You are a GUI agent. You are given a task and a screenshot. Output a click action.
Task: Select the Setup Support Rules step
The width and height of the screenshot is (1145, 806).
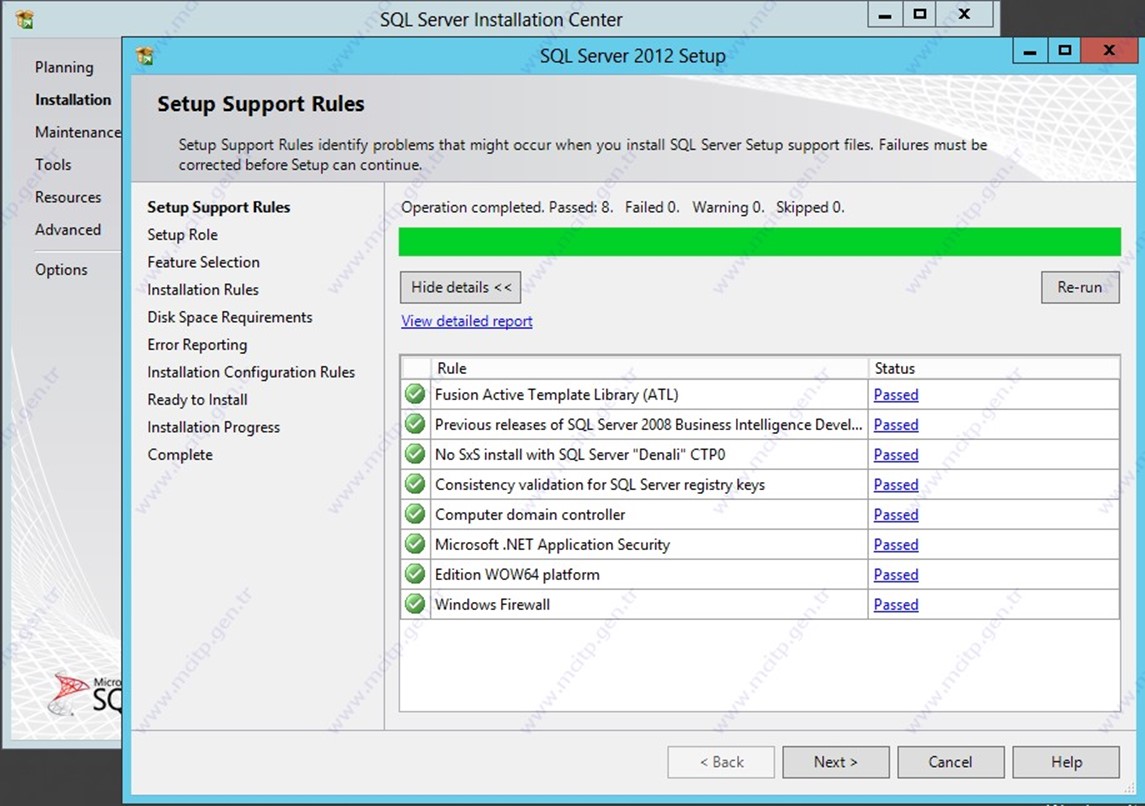[218, 207]
